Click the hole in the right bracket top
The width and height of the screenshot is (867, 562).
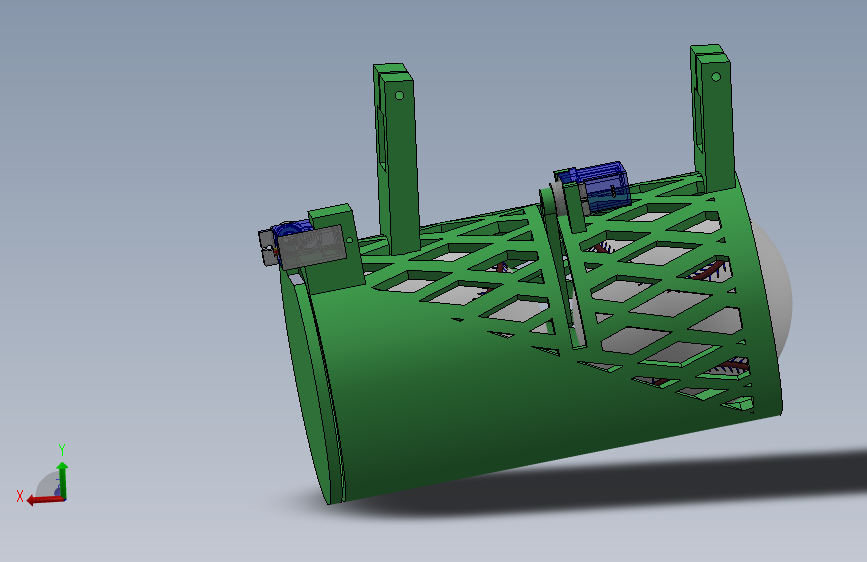point(716,77)
